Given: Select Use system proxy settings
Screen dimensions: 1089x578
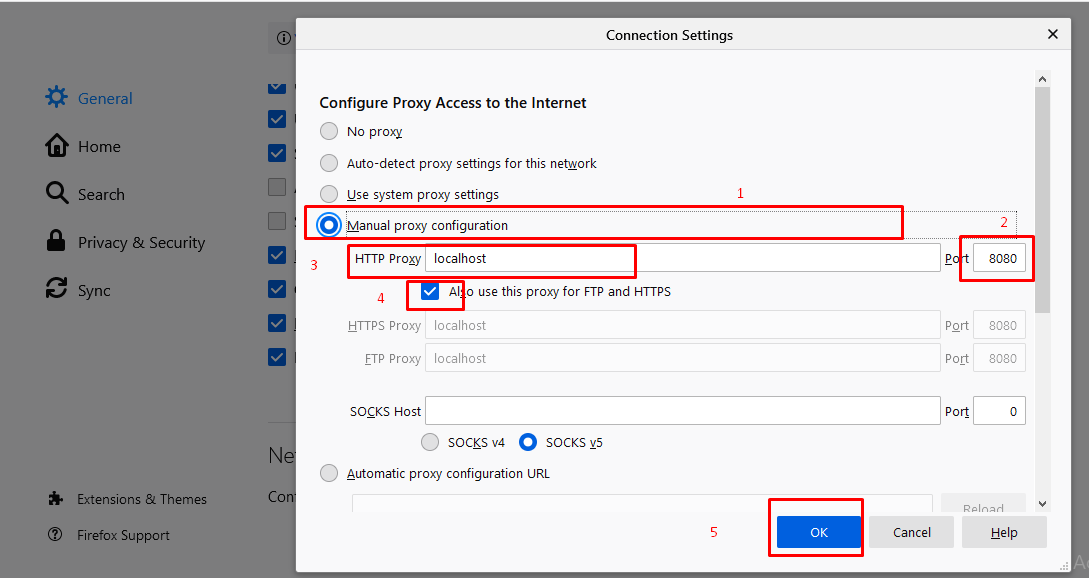Looking at the screenshot, I should [x=329, y=194].
